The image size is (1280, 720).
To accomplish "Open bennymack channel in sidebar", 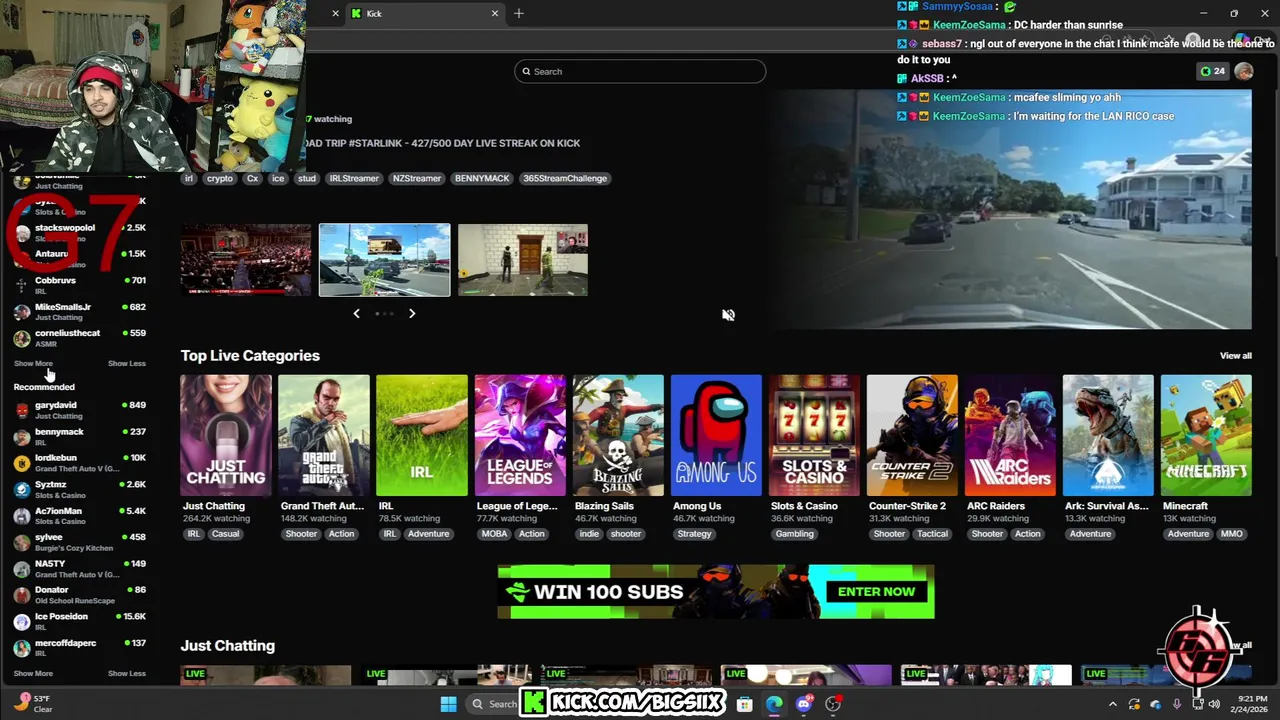I will (x=80, y=436).
